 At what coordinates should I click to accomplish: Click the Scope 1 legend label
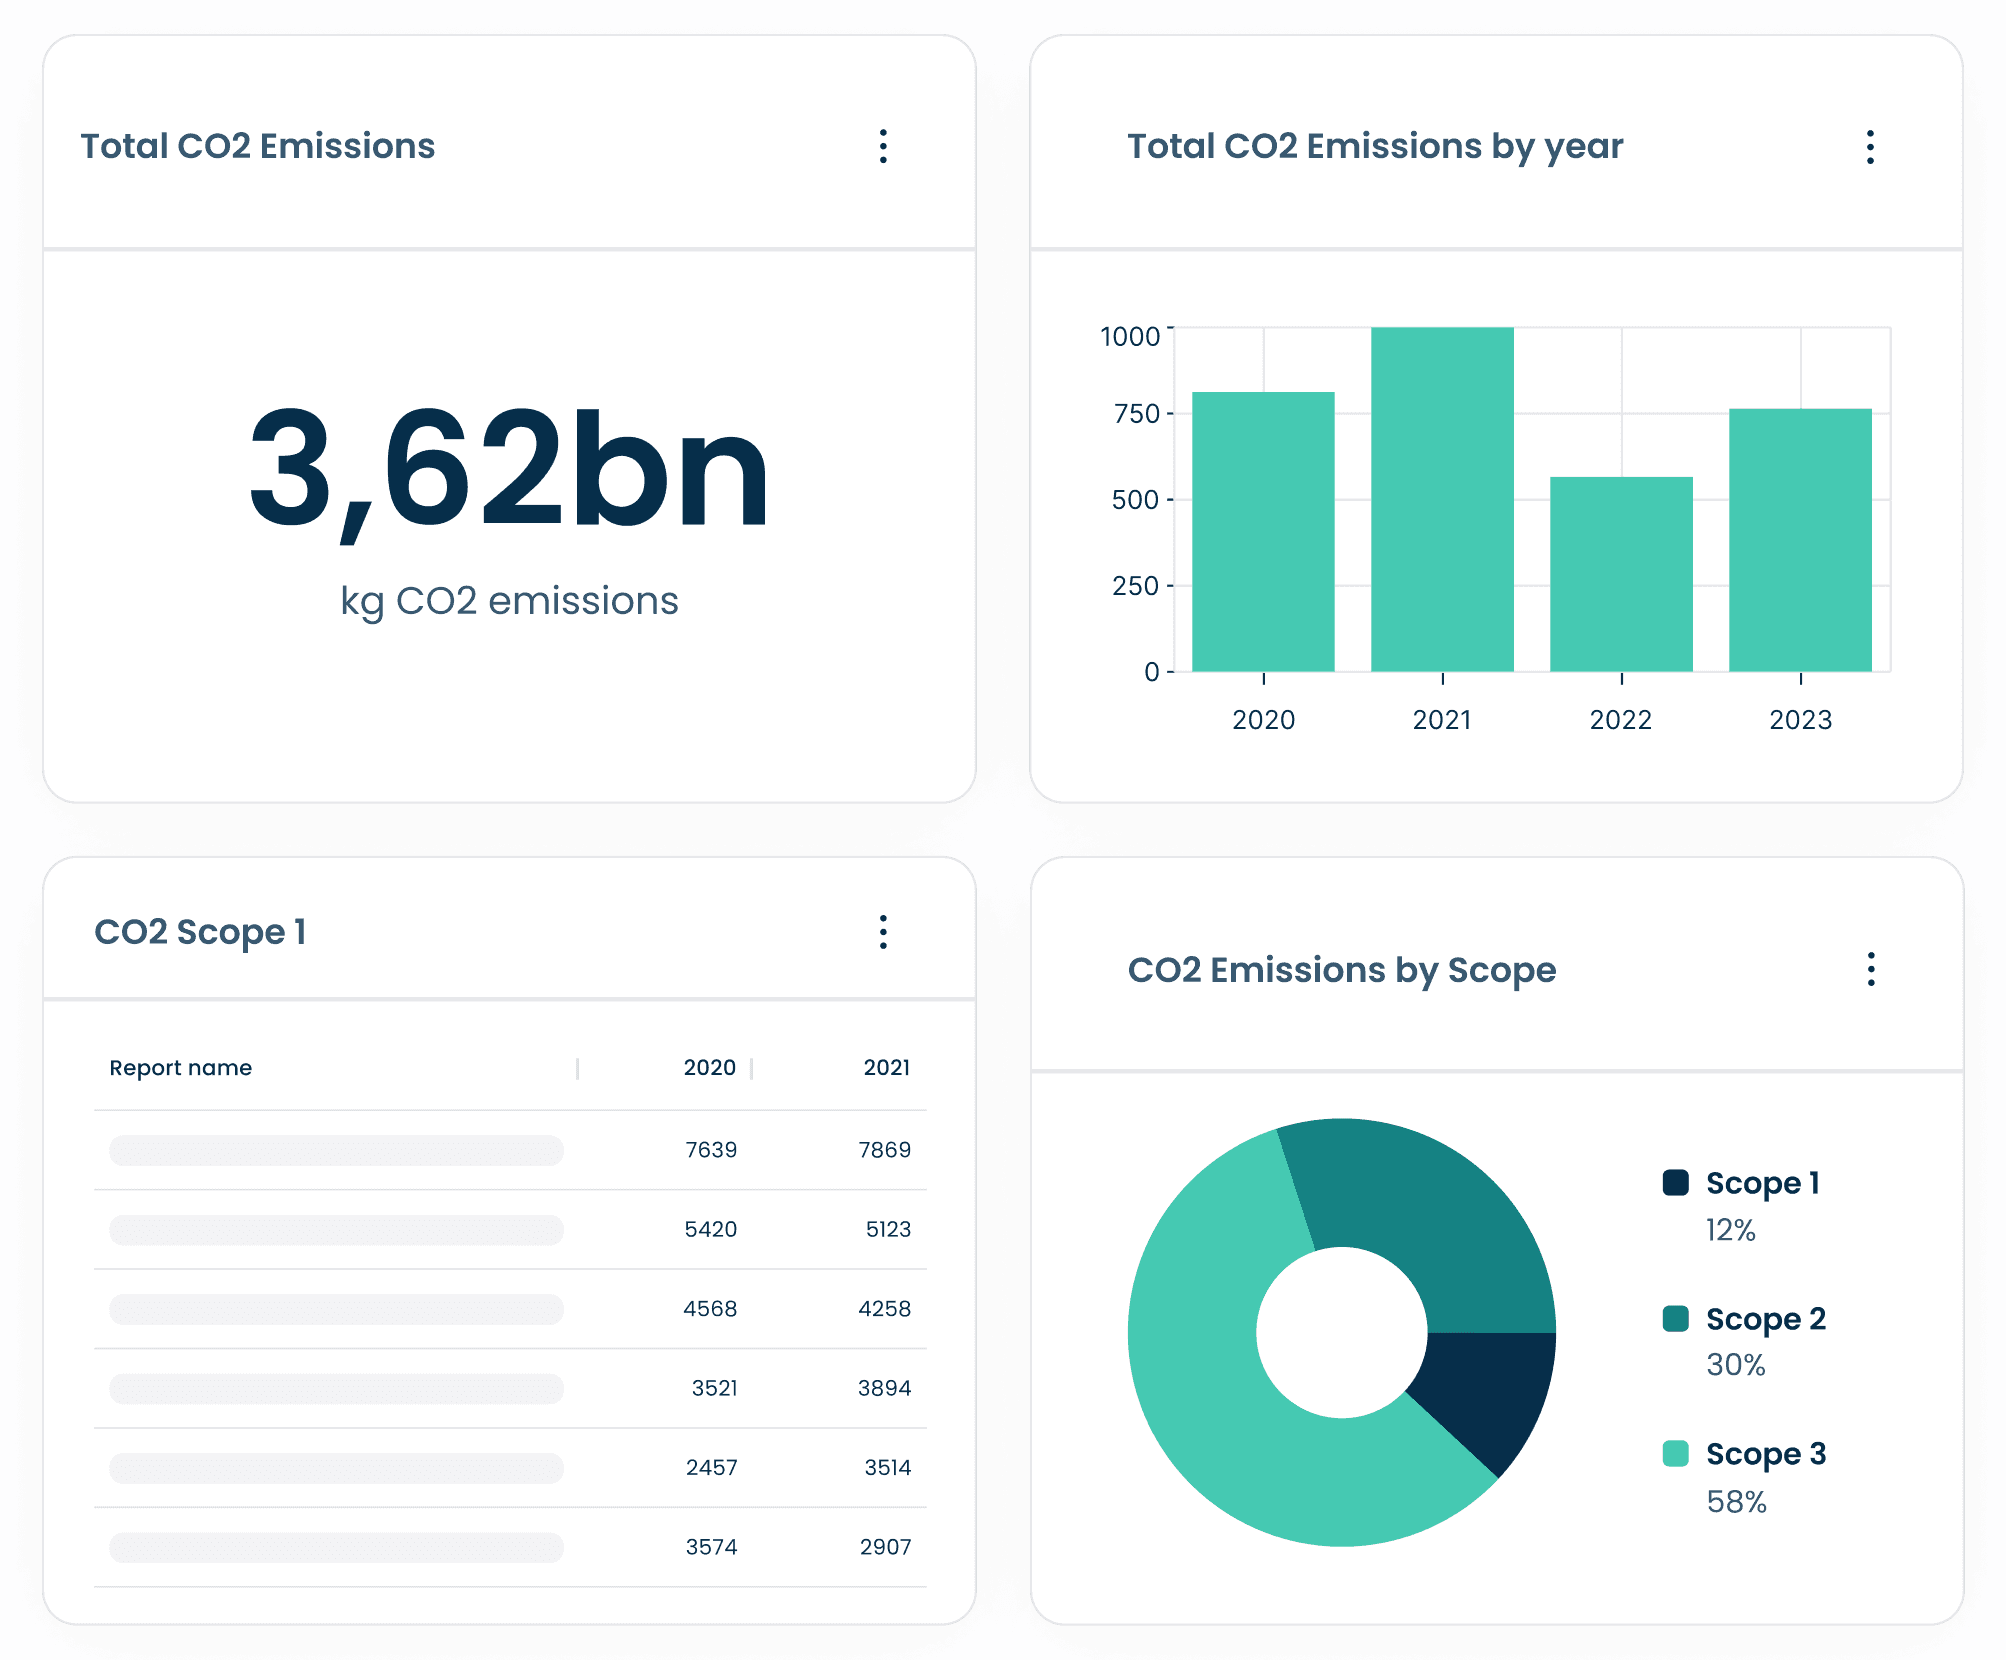pyautogui.click(x=1763, y=1183)
